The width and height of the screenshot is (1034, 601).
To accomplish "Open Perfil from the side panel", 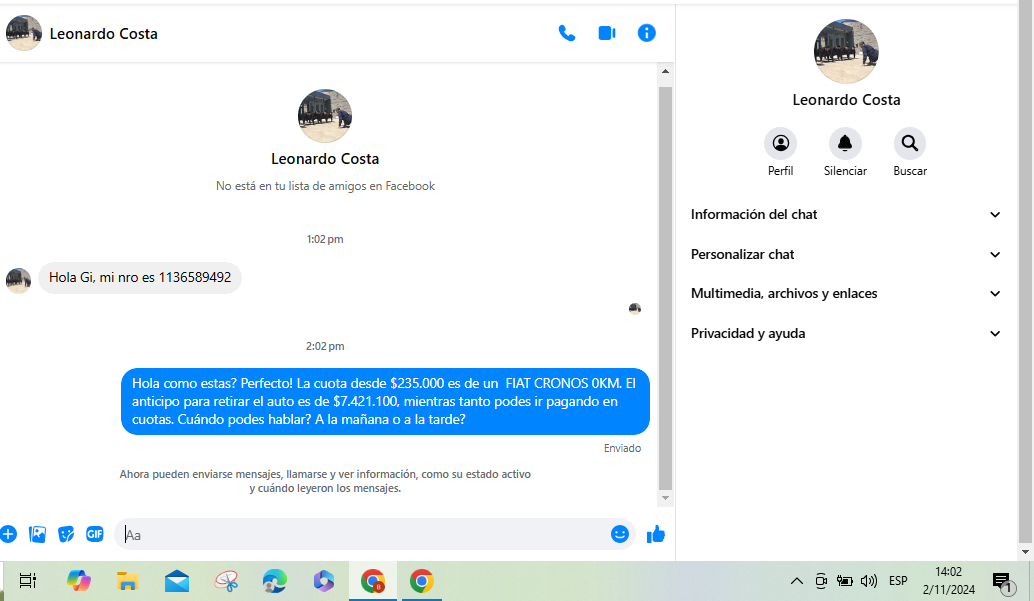I will pos(781,143).
